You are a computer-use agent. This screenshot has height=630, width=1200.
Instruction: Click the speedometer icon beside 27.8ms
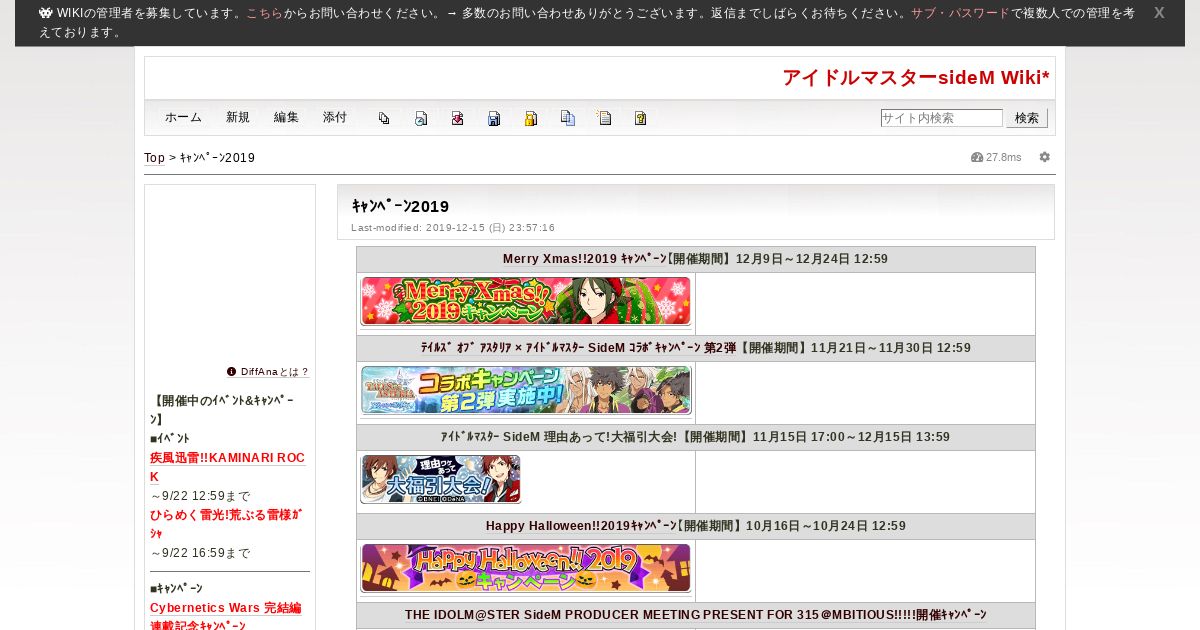977,157
